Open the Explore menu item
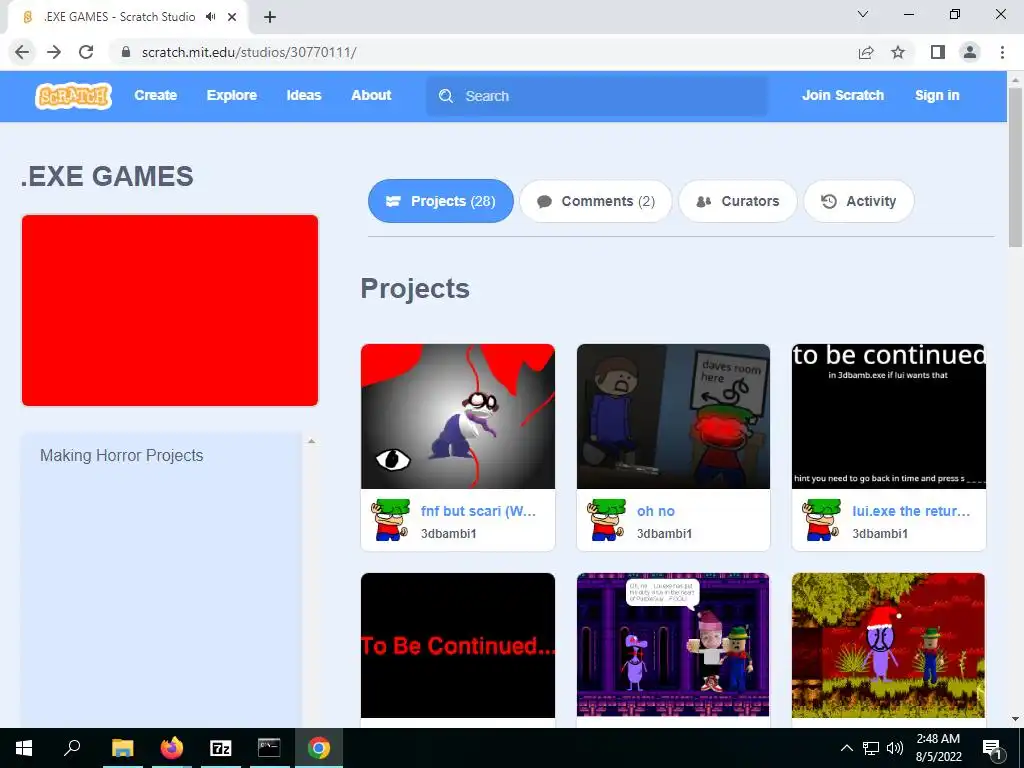Screen dimensions: 1024x768 232,95
